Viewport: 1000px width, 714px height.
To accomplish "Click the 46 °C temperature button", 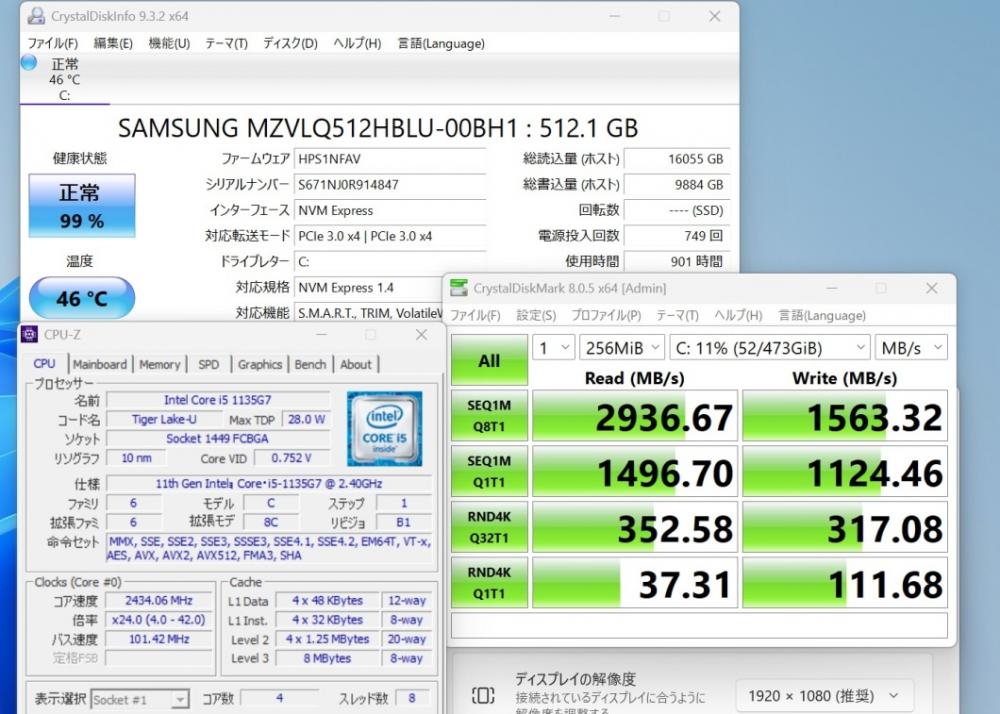I will 82,298.
